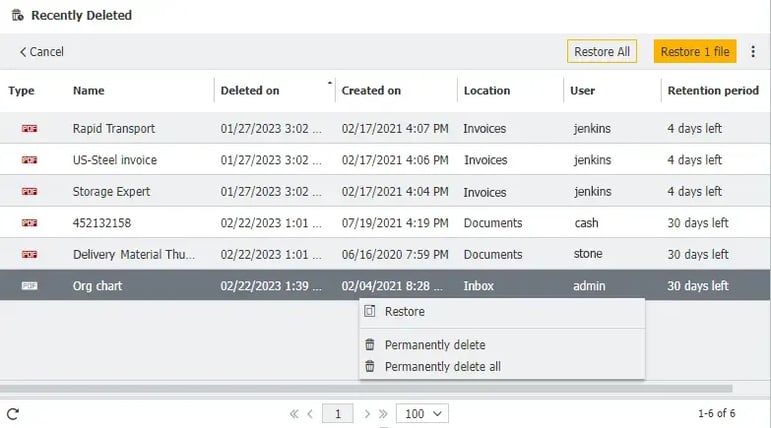This screenshot has height=428, width=771.
Task: Go to the next page
Action: pyautogui.click(x=367, y=414)
